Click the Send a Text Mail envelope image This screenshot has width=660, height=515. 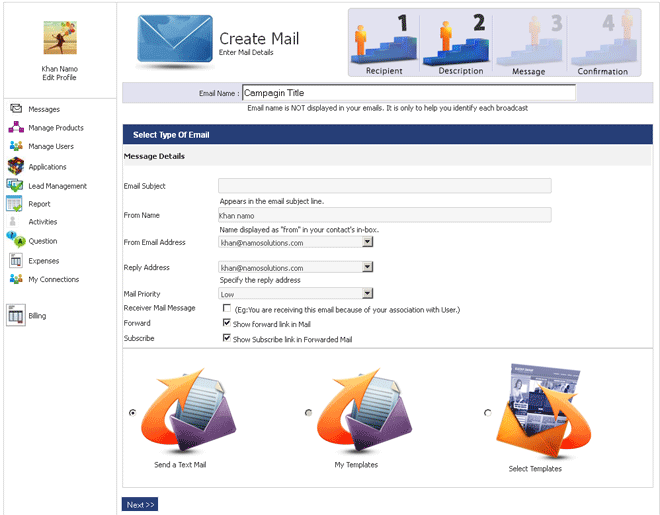point(188,410)
